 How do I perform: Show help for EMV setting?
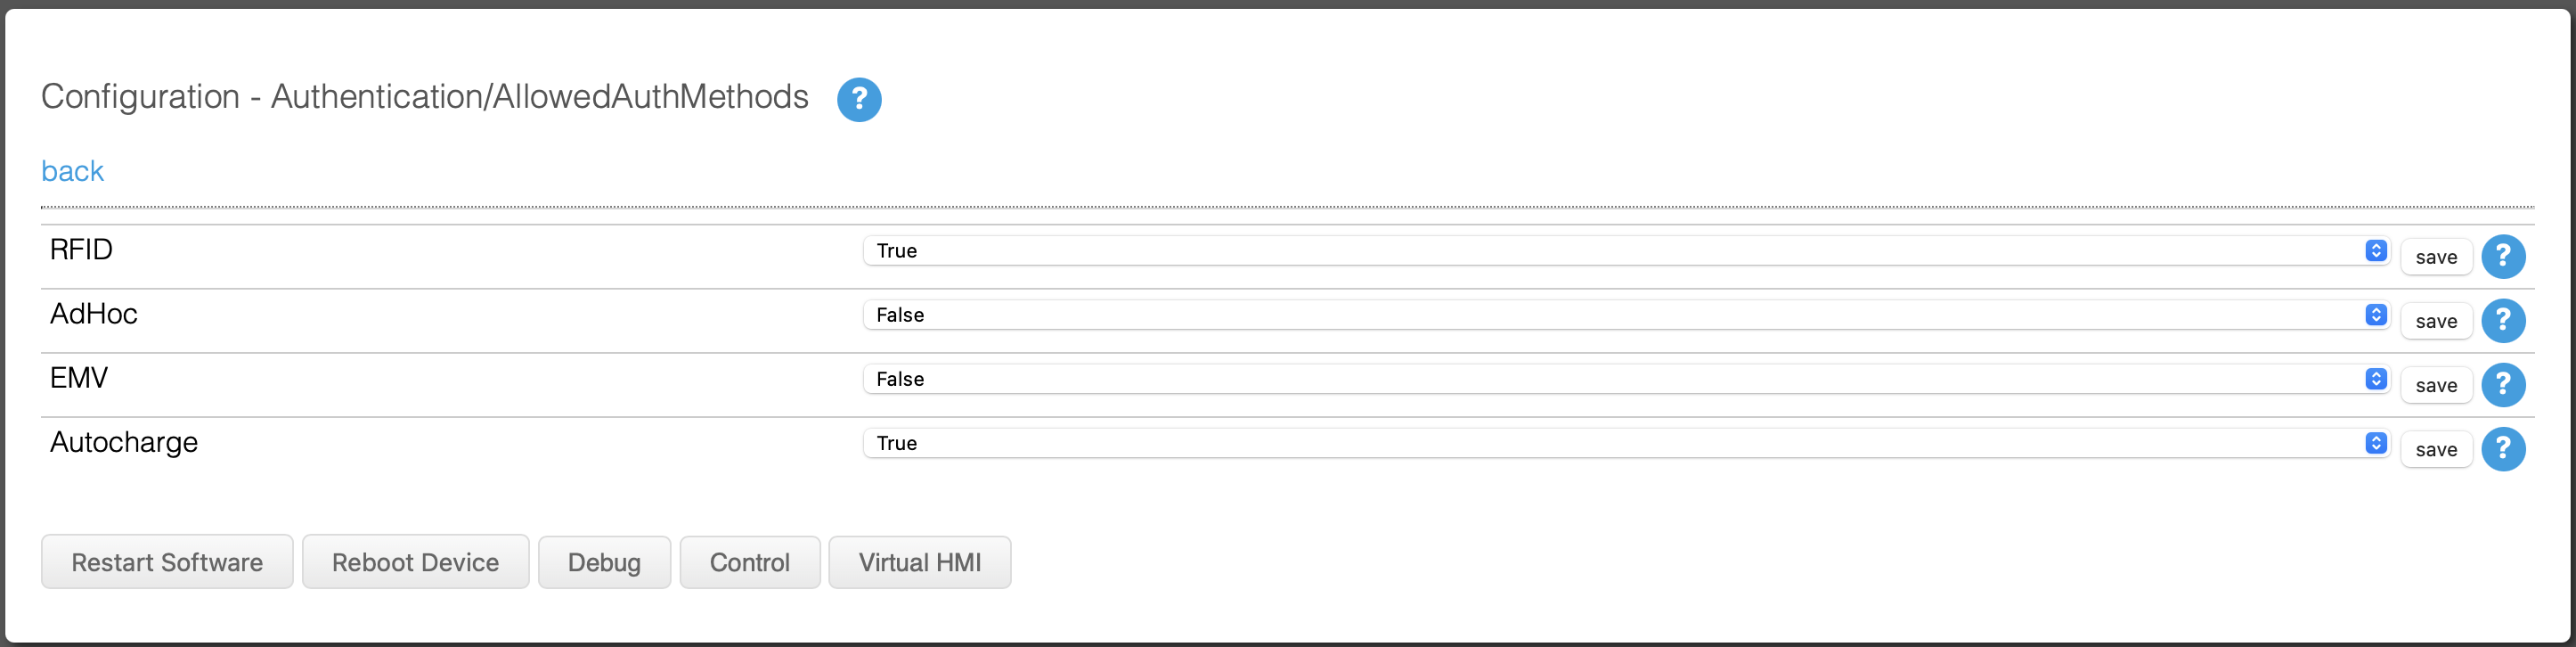click(x=2503, y=385)
